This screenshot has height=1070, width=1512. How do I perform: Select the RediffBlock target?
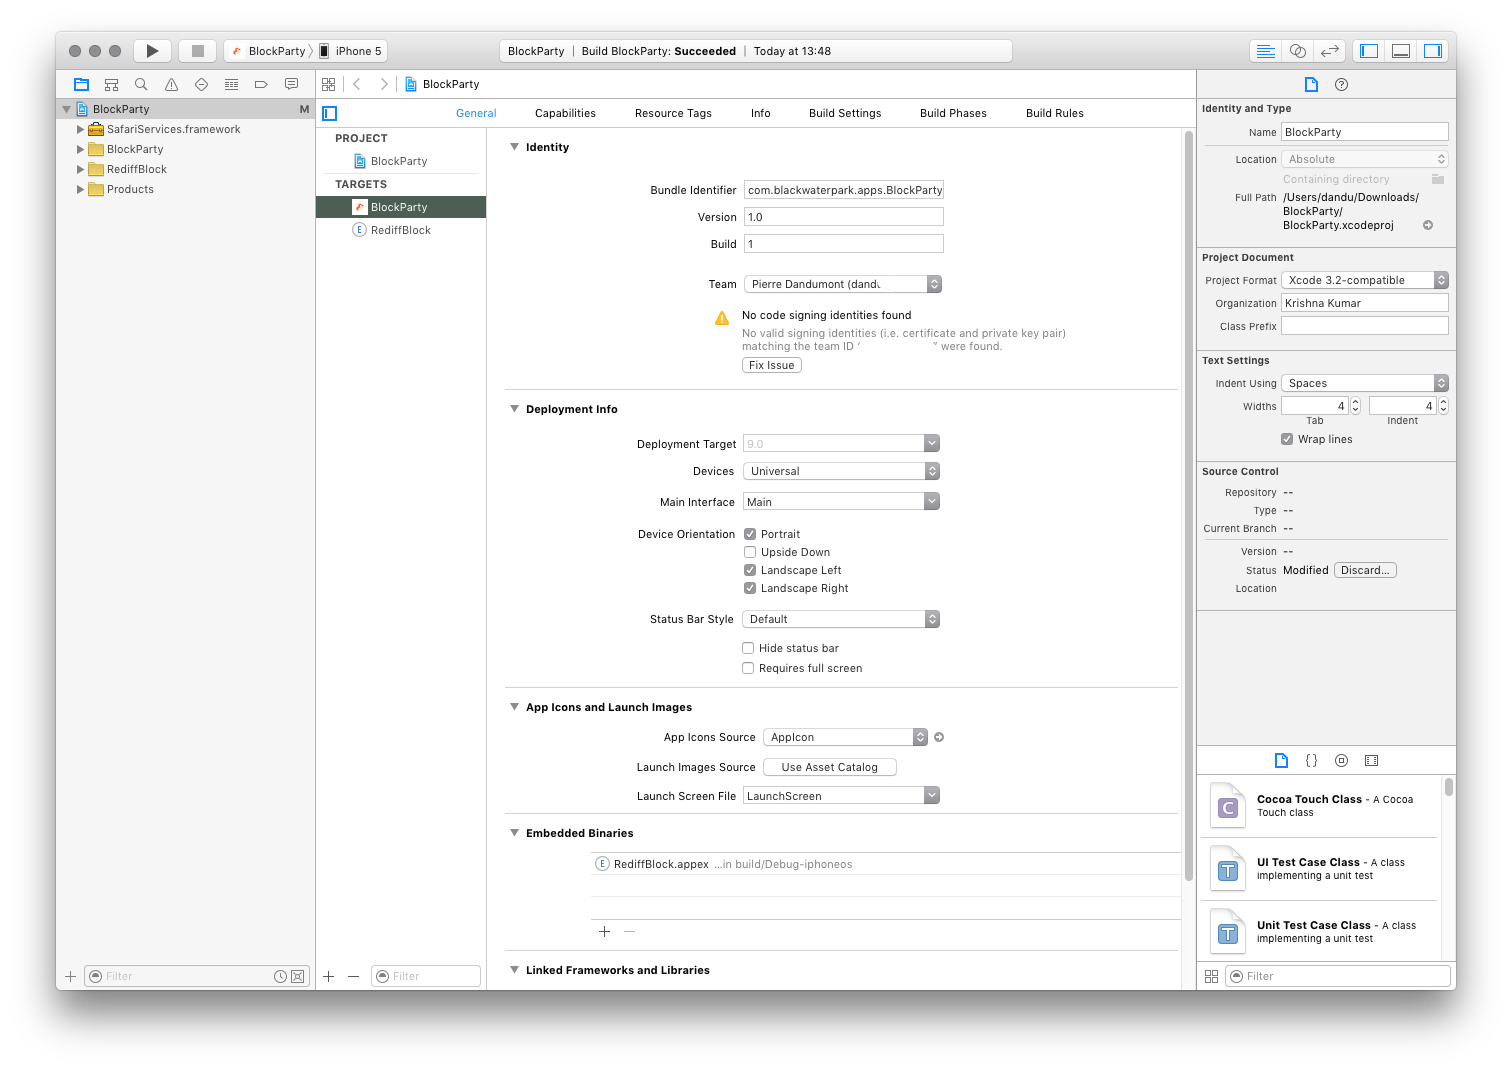[x=401, y=230]
